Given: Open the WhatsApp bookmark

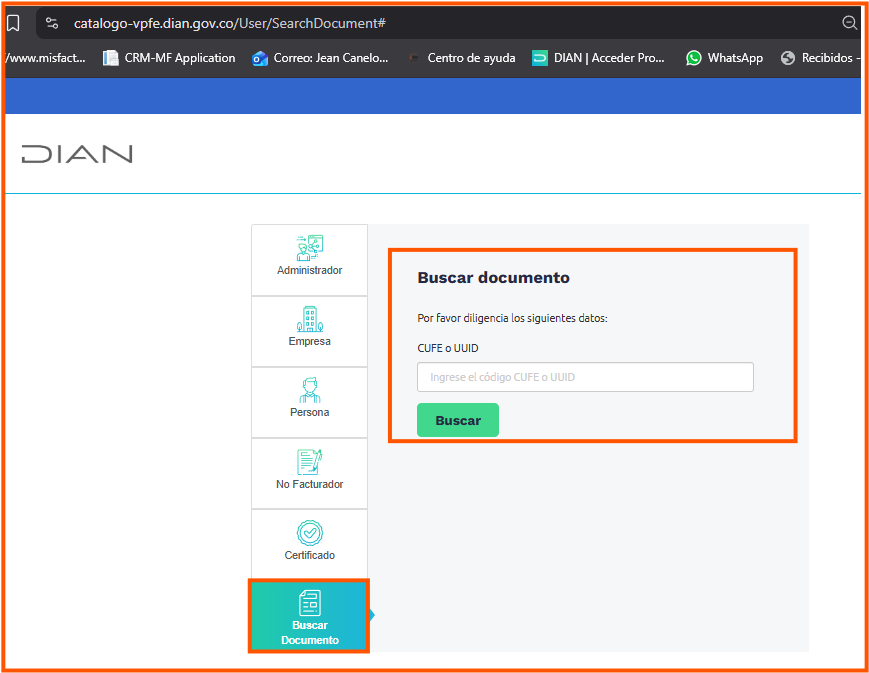Looking at the screenshot, I should (724, 58).
